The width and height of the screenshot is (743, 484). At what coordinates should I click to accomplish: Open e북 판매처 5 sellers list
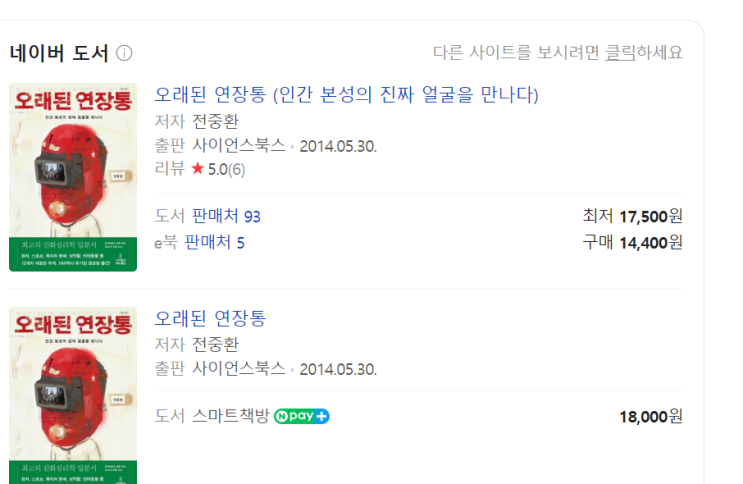215,242
